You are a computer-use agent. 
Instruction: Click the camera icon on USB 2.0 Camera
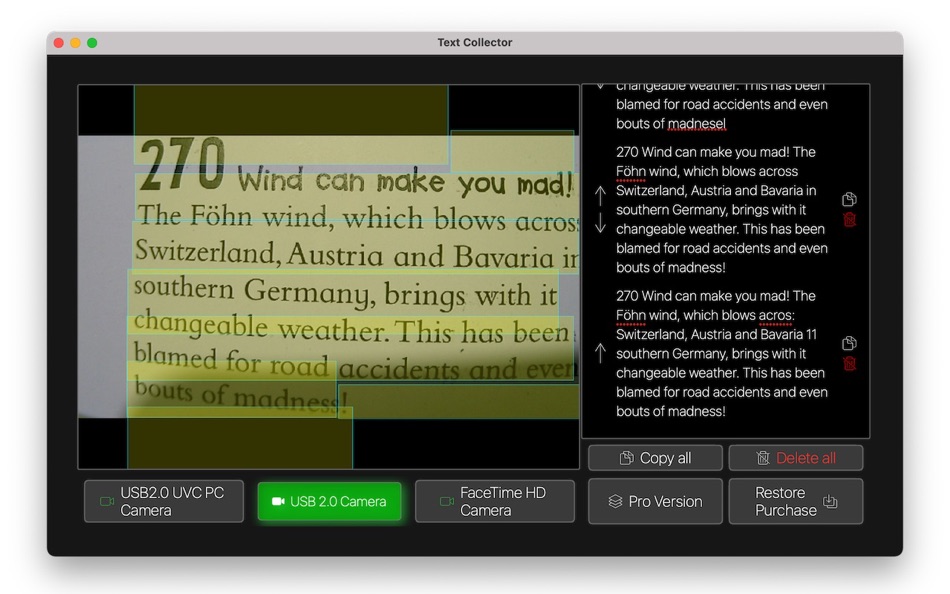(x=278, y=501)
